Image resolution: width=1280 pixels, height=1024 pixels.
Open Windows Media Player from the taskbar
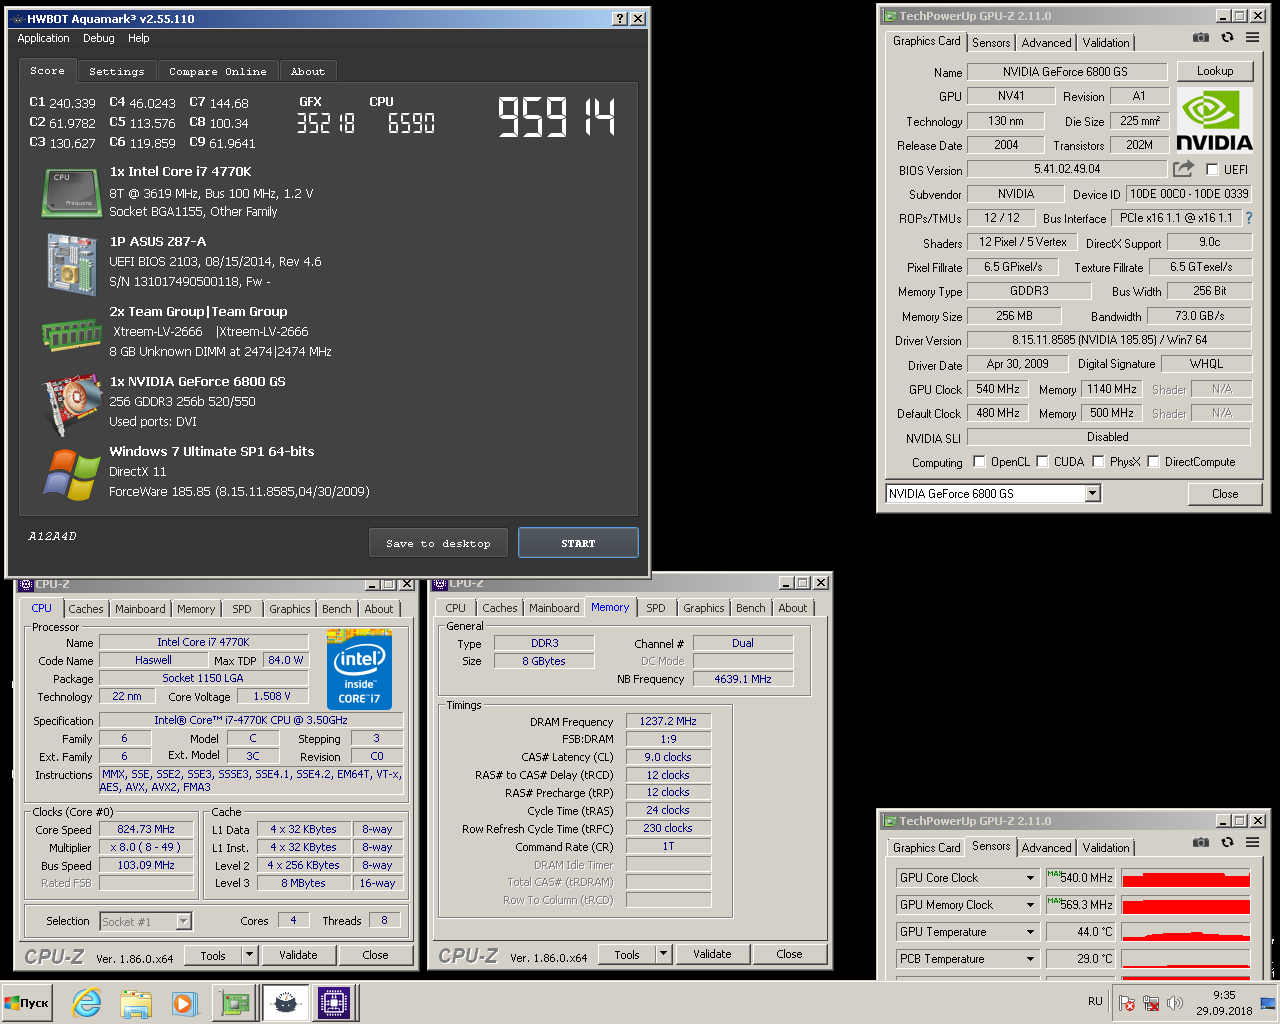[x=184, y=1002]
